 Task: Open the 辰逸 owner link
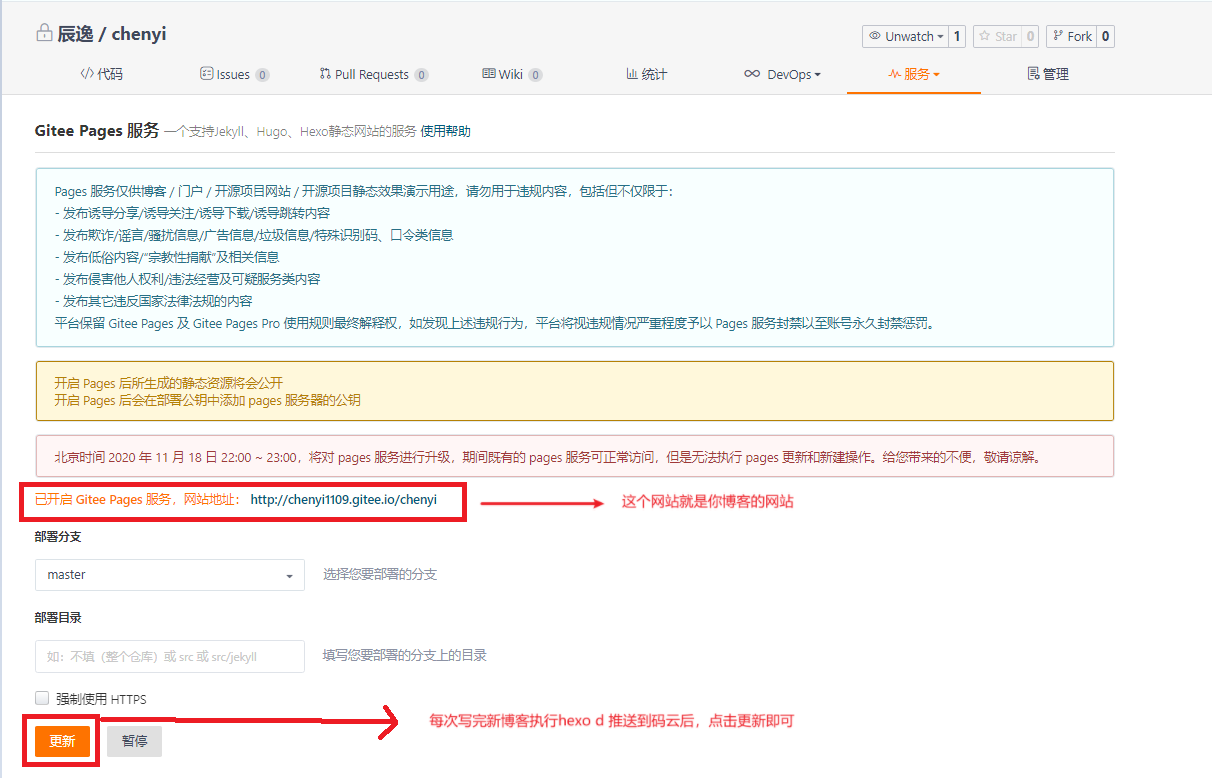[x=75, y=34]
